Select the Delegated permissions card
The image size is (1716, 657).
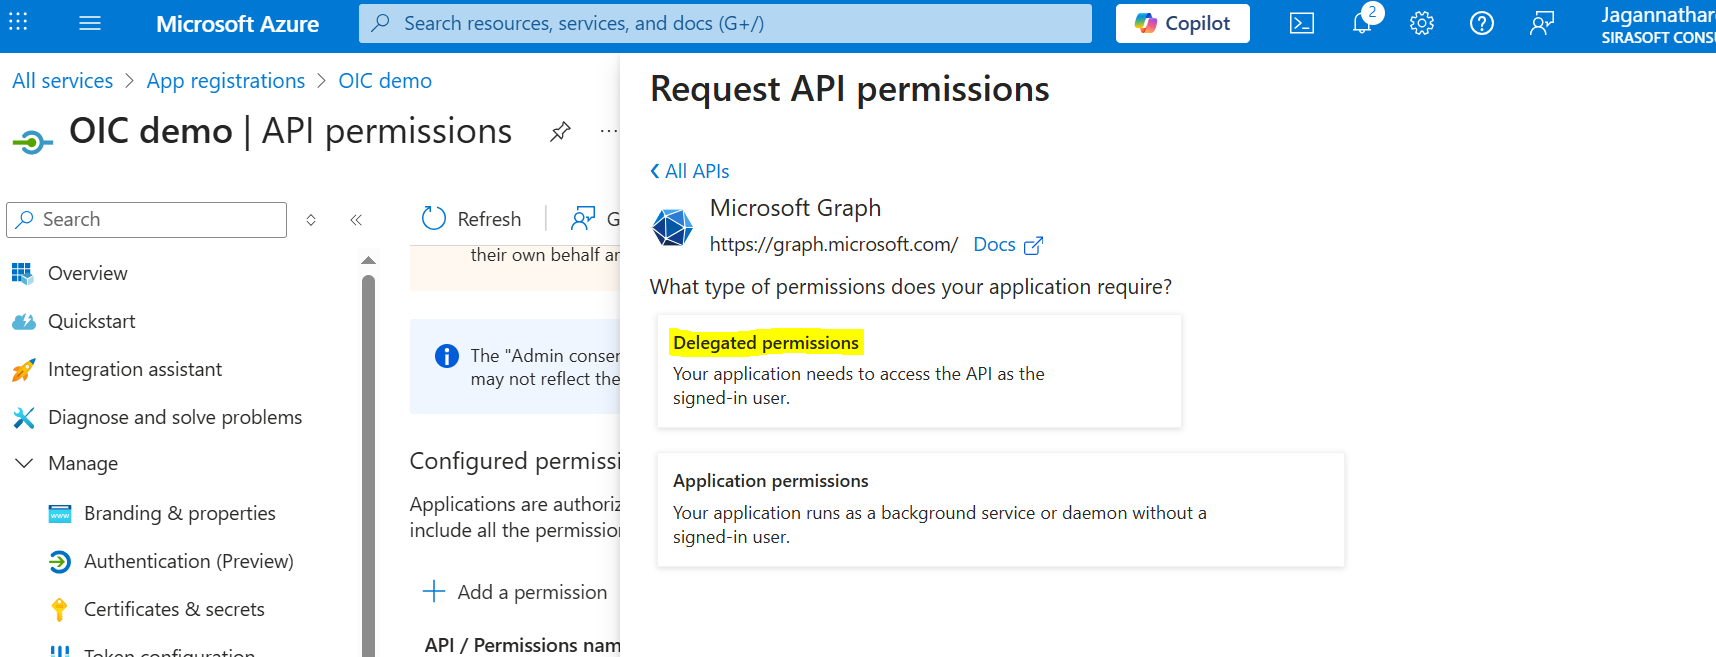(919, 371)
